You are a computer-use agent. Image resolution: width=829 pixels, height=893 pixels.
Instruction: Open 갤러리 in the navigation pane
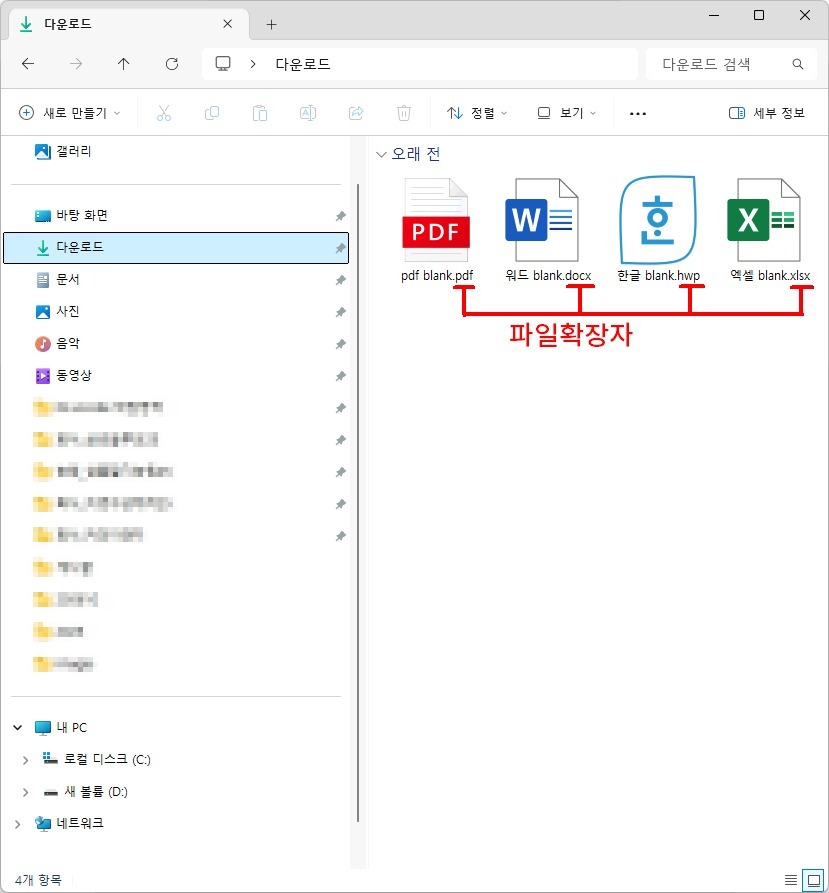pyautogui.click(x=63, y=151)
